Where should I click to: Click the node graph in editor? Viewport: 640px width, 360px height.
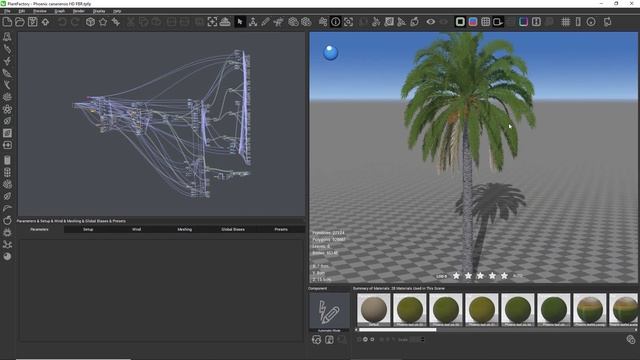pos(163,124)
